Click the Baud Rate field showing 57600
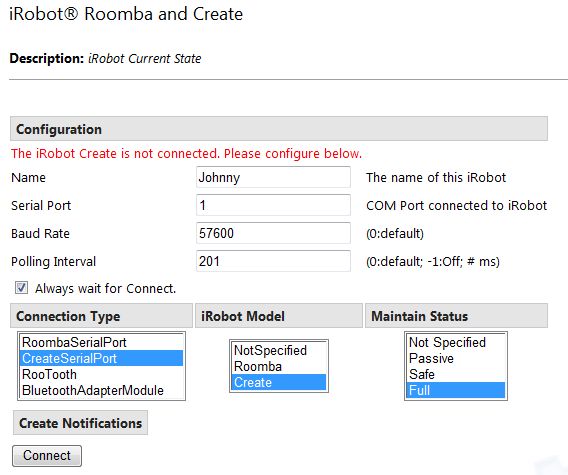The width and height of the screenshot is (568, 475). coord(273,233)
